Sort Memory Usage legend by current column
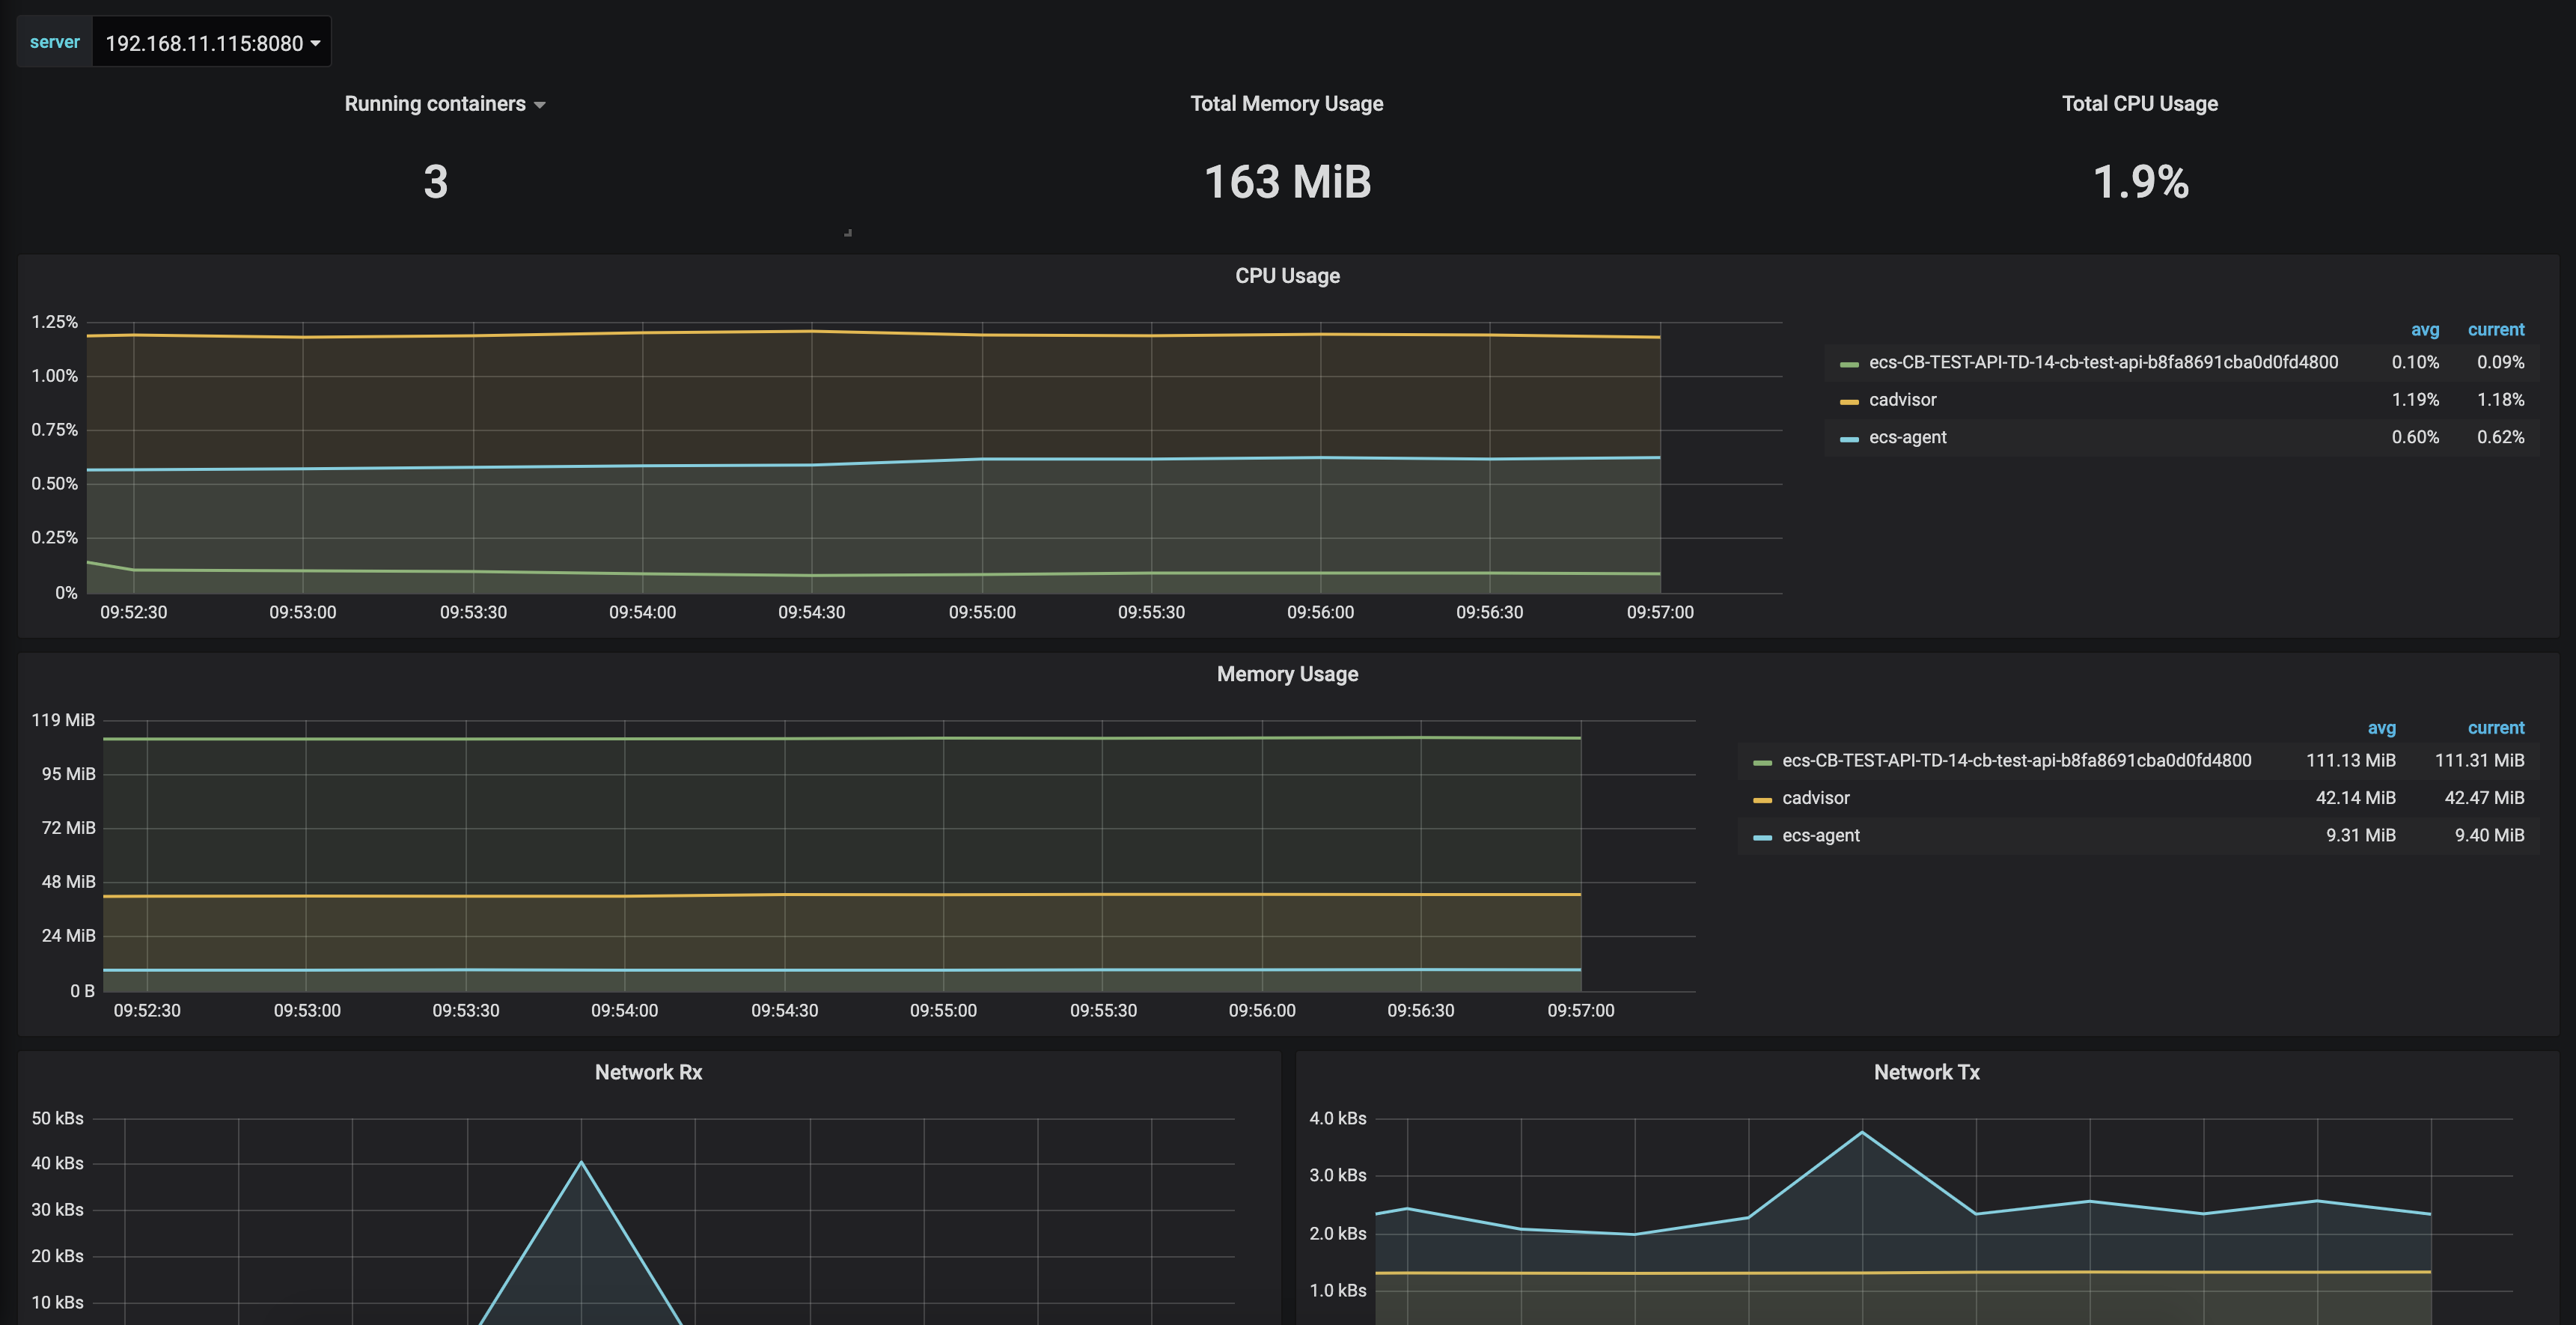 (2495, 728)
